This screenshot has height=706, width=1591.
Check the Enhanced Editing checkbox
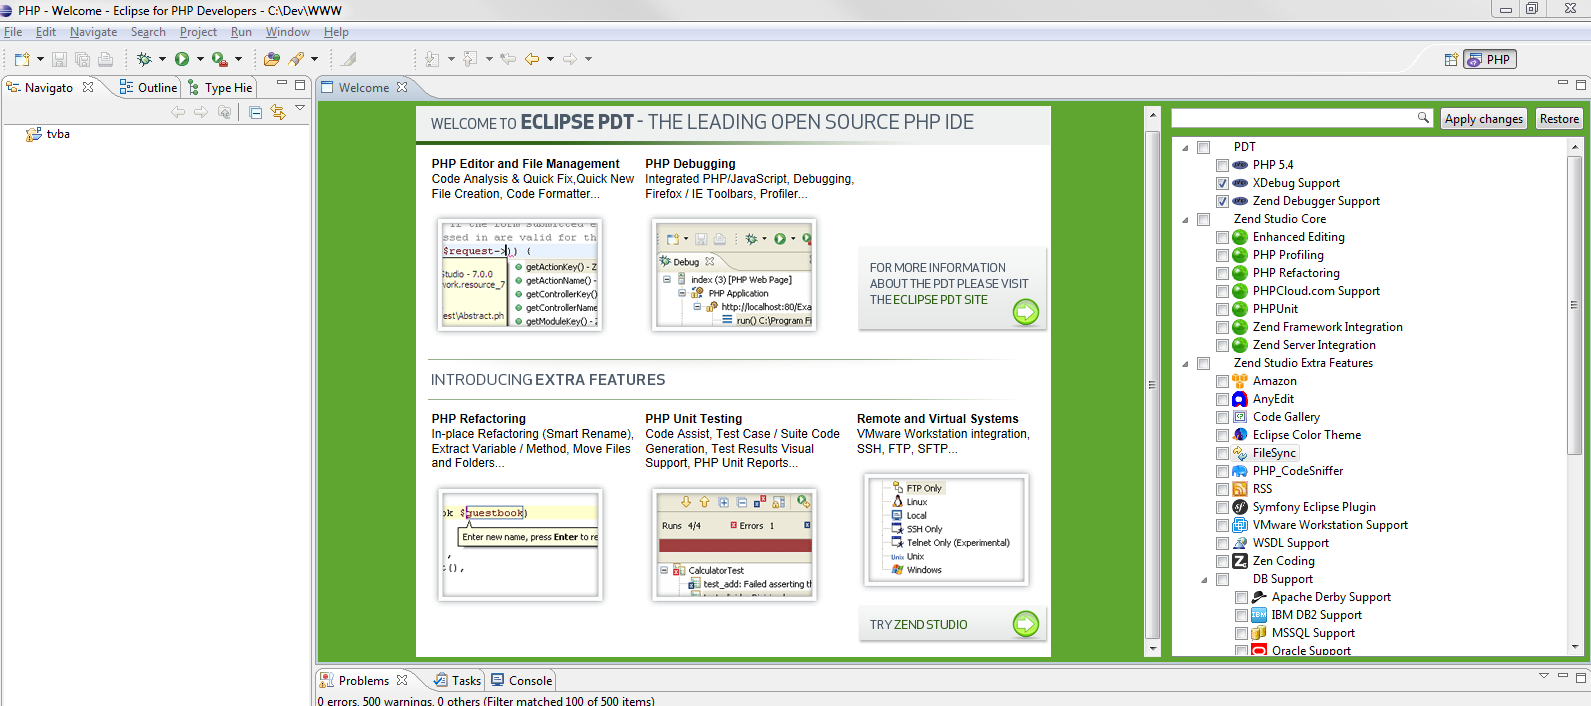(x=1222, y=237)
